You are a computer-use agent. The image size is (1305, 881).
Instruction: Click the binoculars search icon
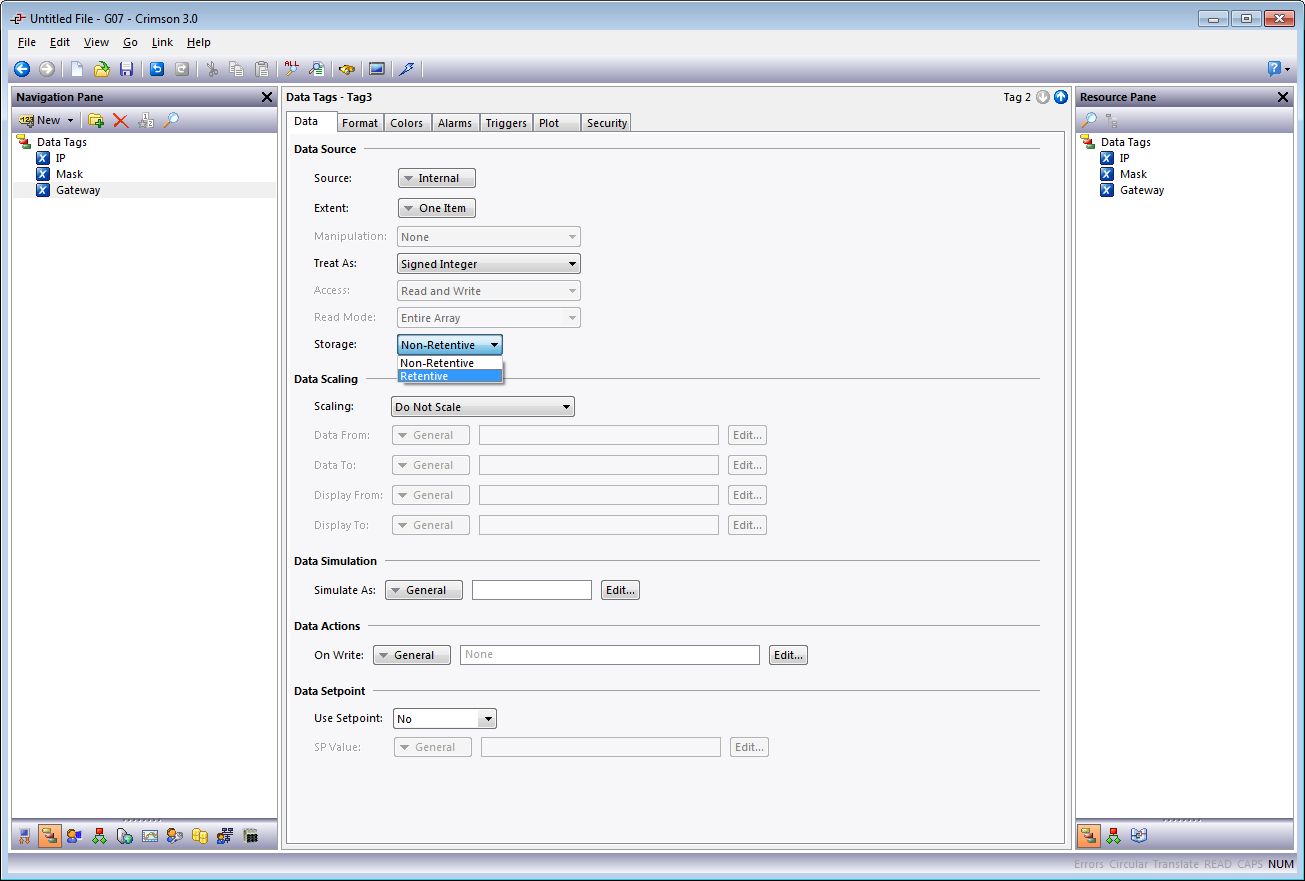point(347,69)
